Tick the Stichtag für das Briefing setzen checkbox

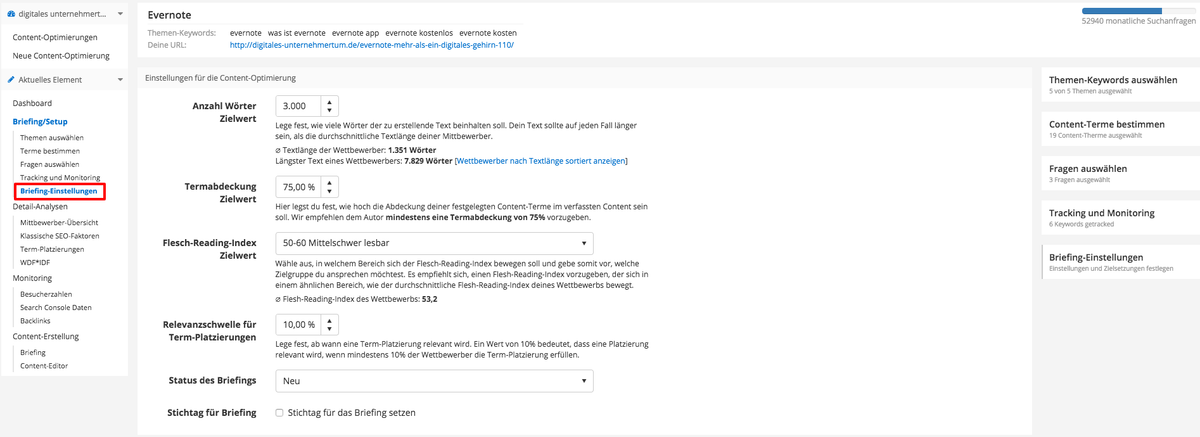coord(279,412)
